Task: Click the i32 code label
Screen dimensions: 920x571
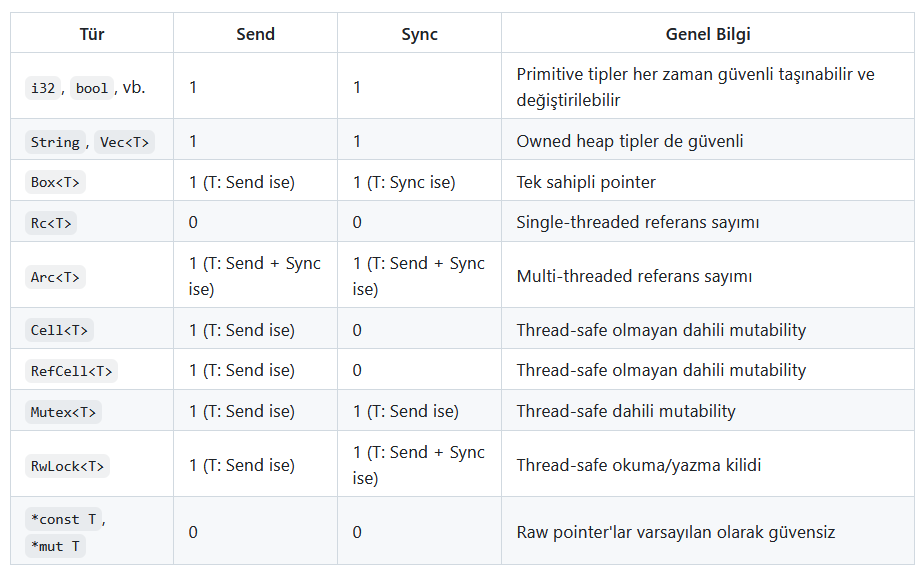Action: [x=43, y=88]
